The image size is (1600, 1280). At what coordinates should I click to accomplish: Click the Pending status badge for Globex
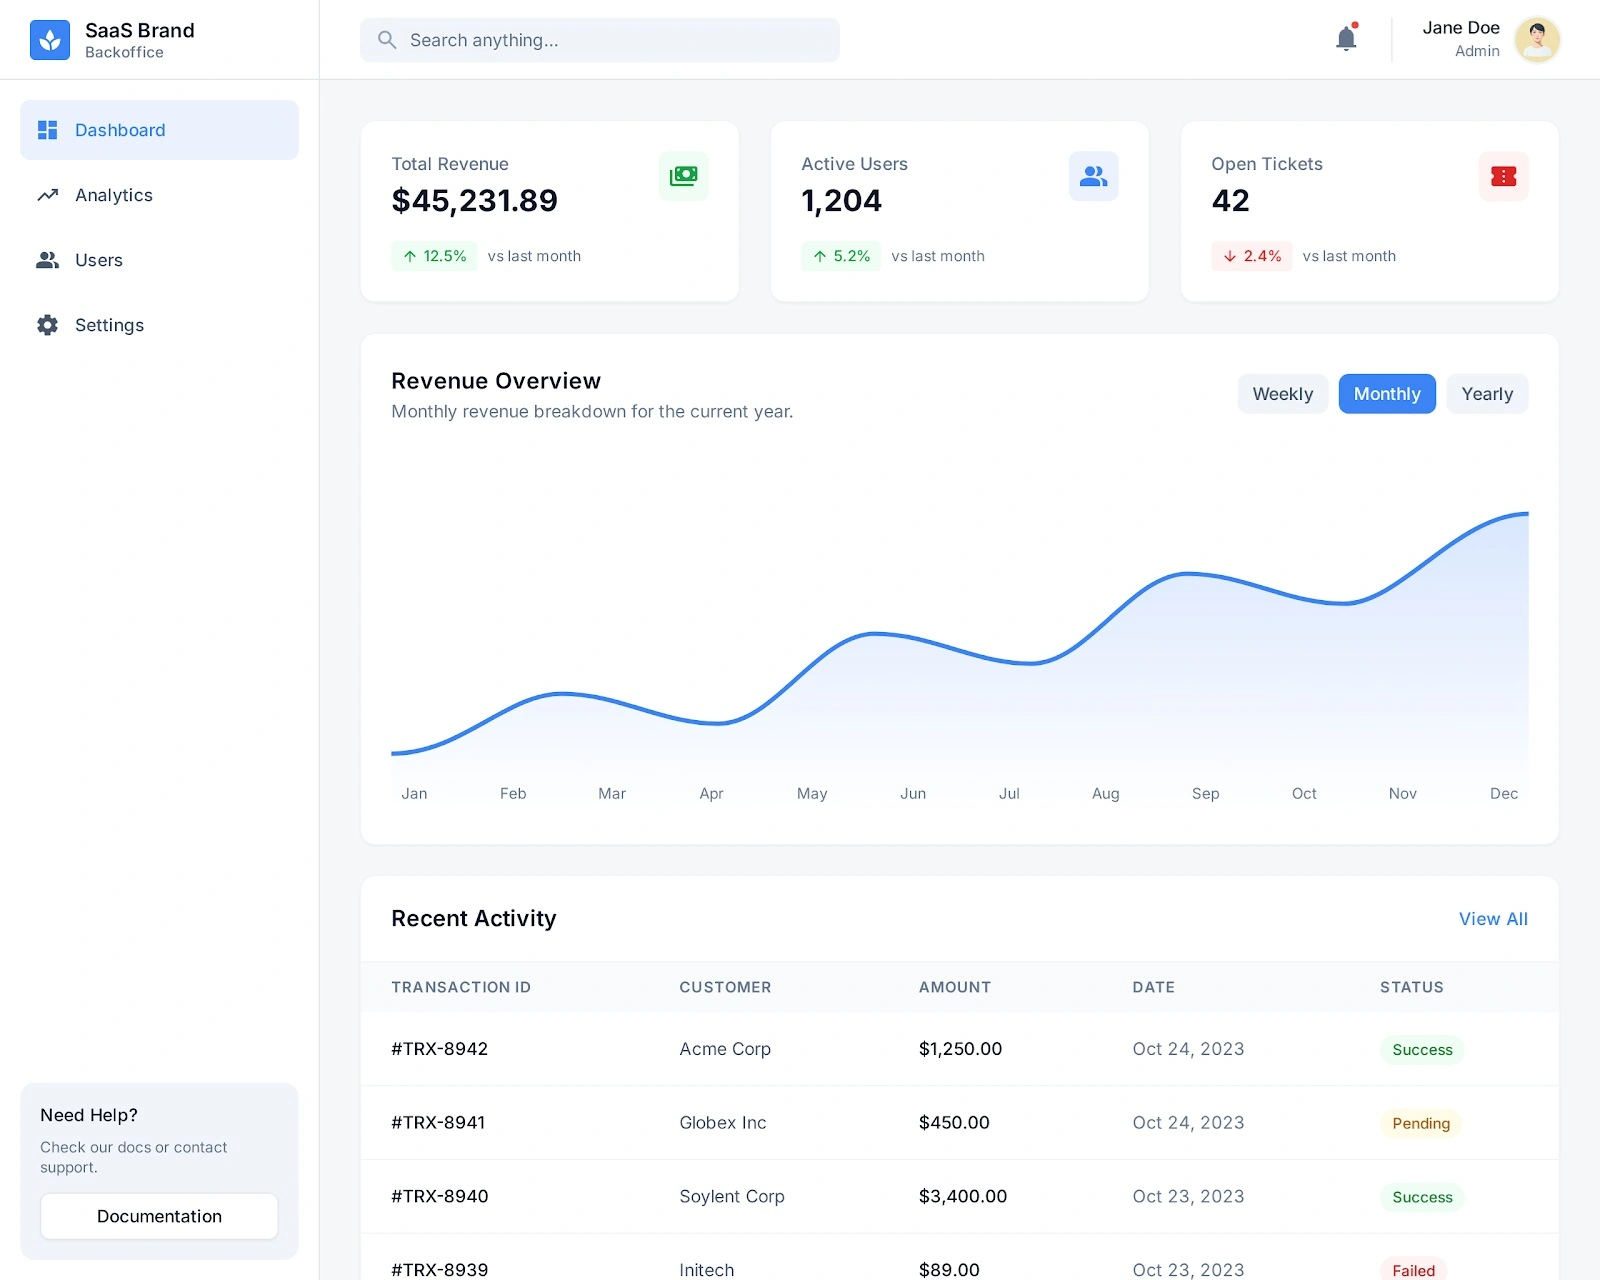(1420, 1123)
